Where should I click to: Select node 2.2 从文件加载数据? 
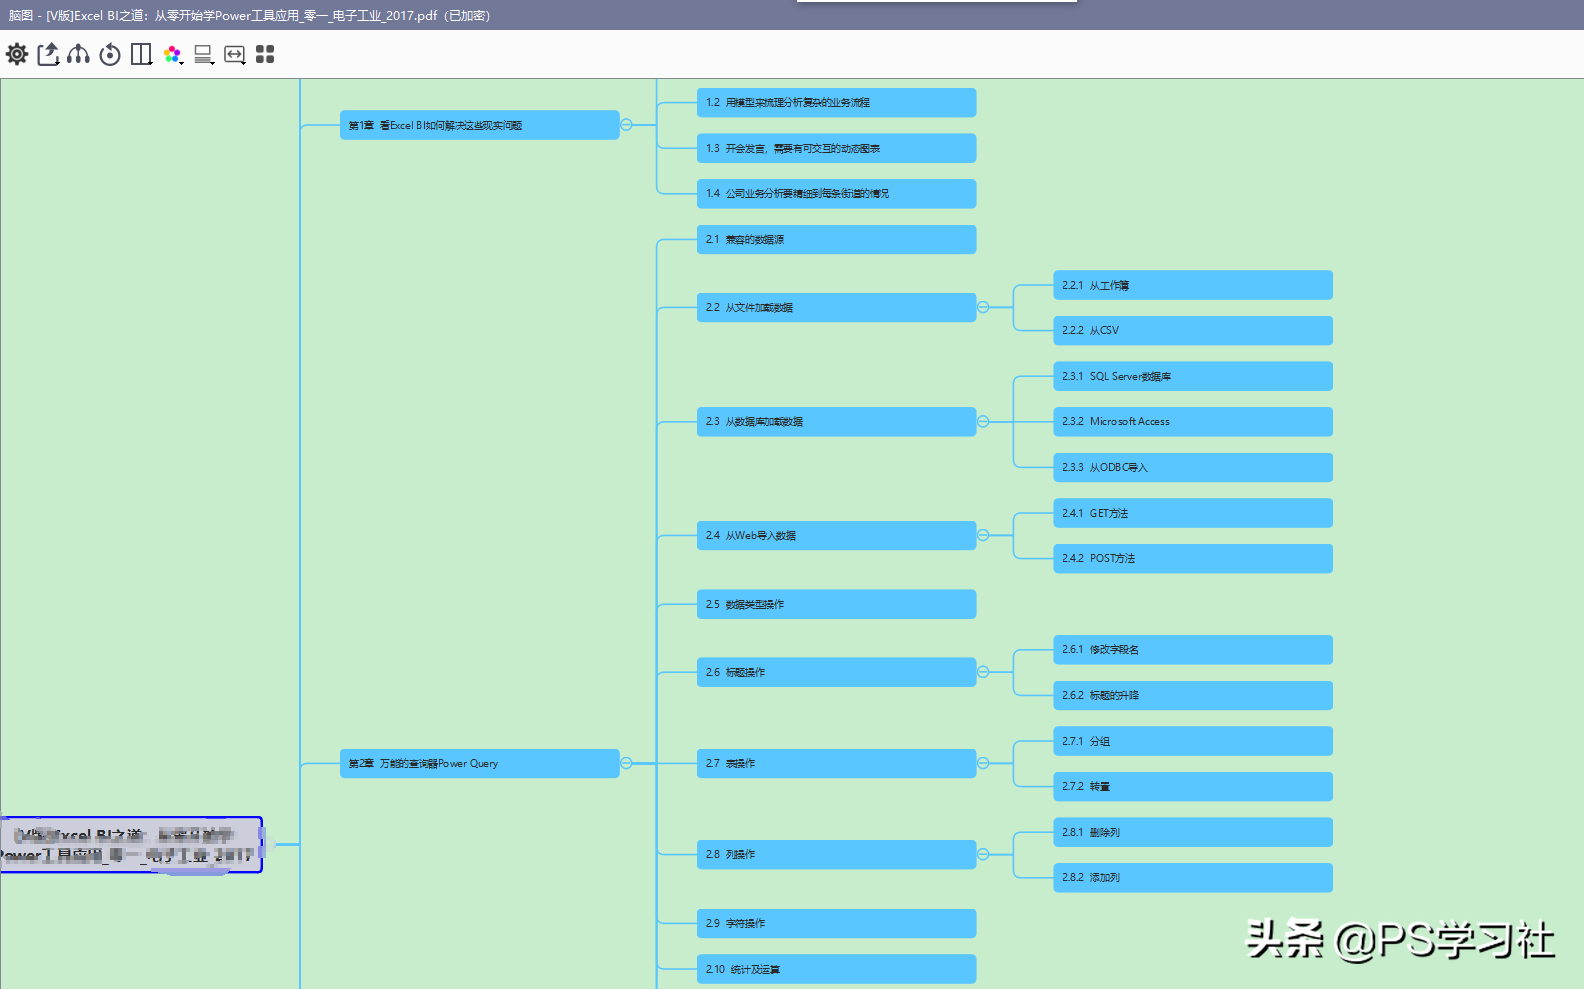837,307
